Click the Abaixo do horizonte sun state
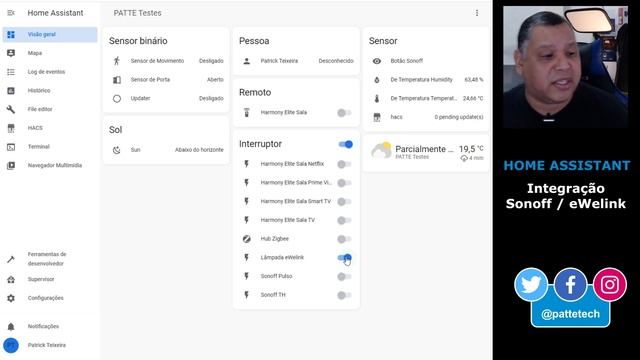Image resolution: width=640 pixels, height=360 pixels. click(199, 150)
